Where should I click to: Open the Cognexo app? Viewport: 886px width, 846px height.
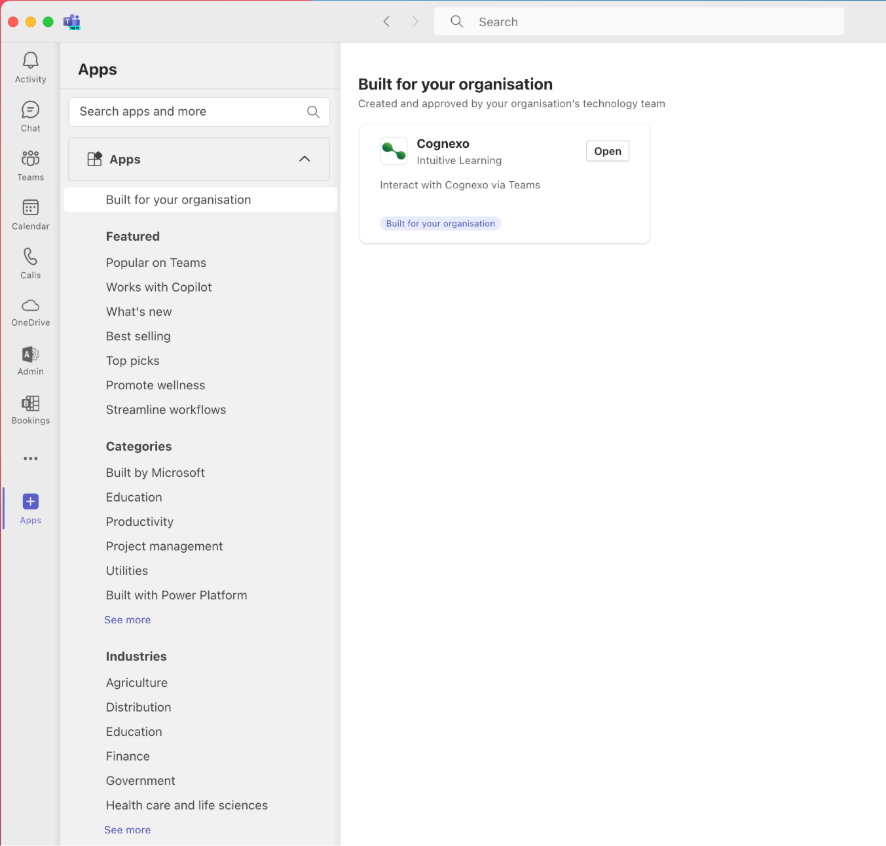click(607, 152)
